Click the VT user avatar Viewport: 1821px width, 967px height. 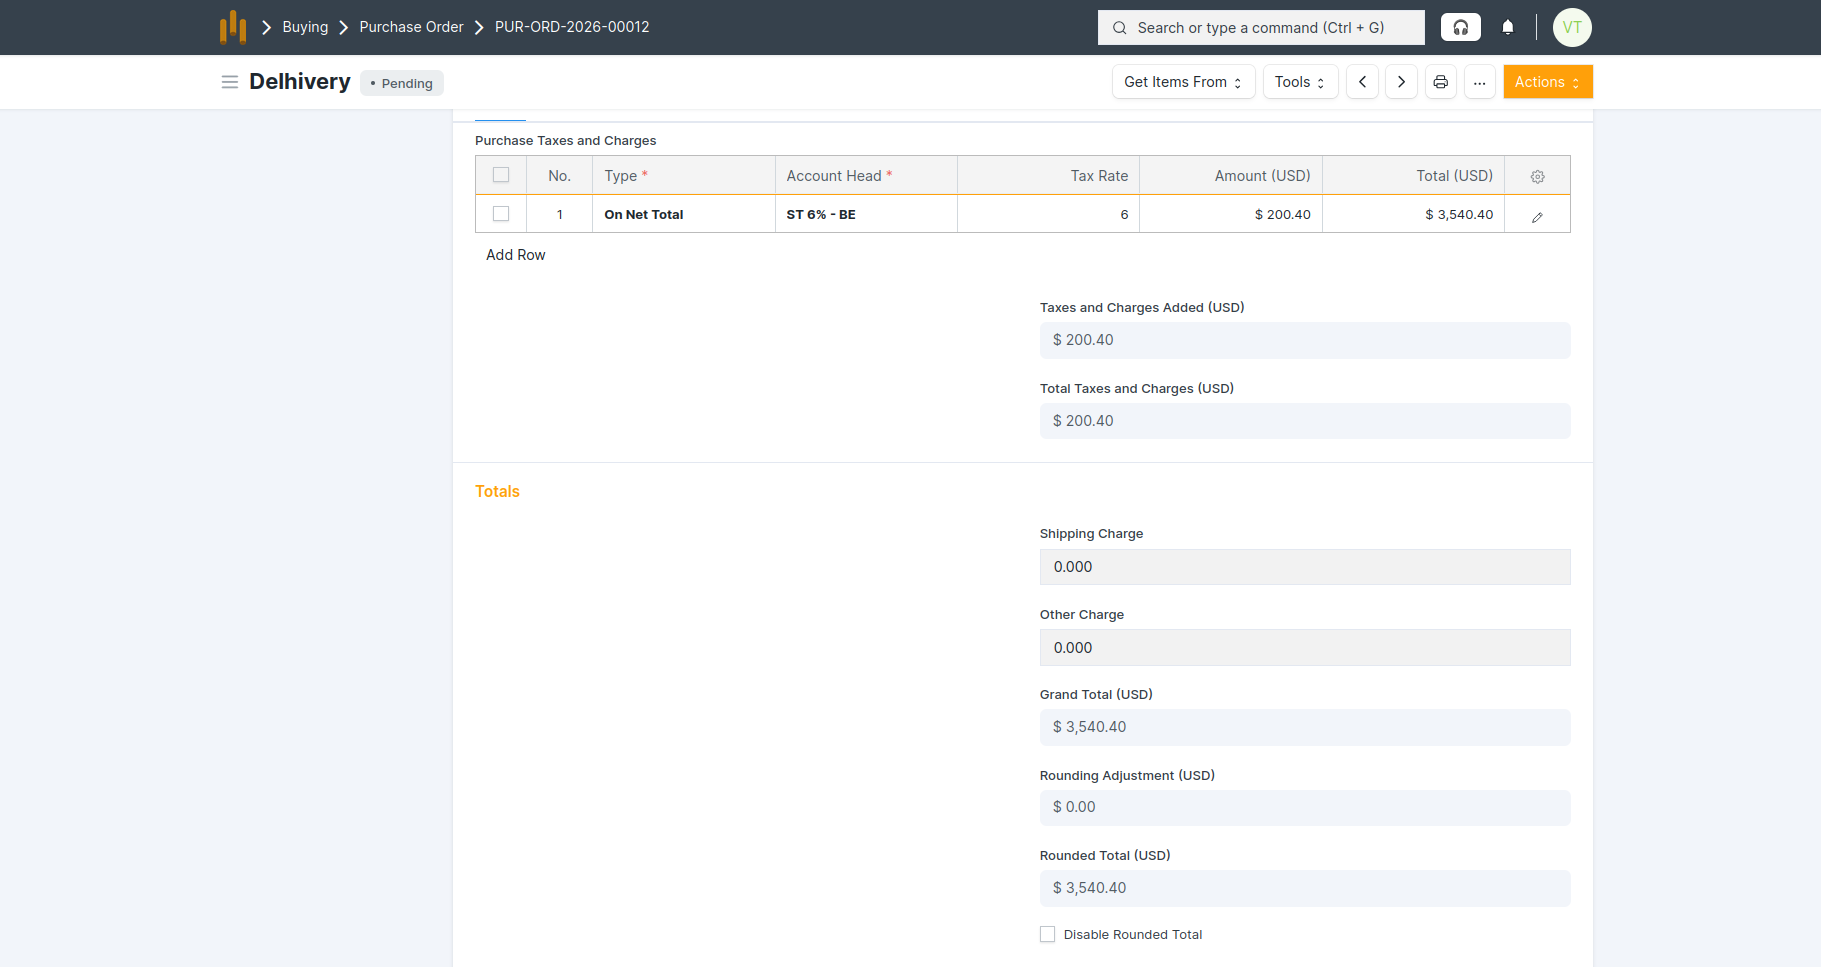[1571, 27]
